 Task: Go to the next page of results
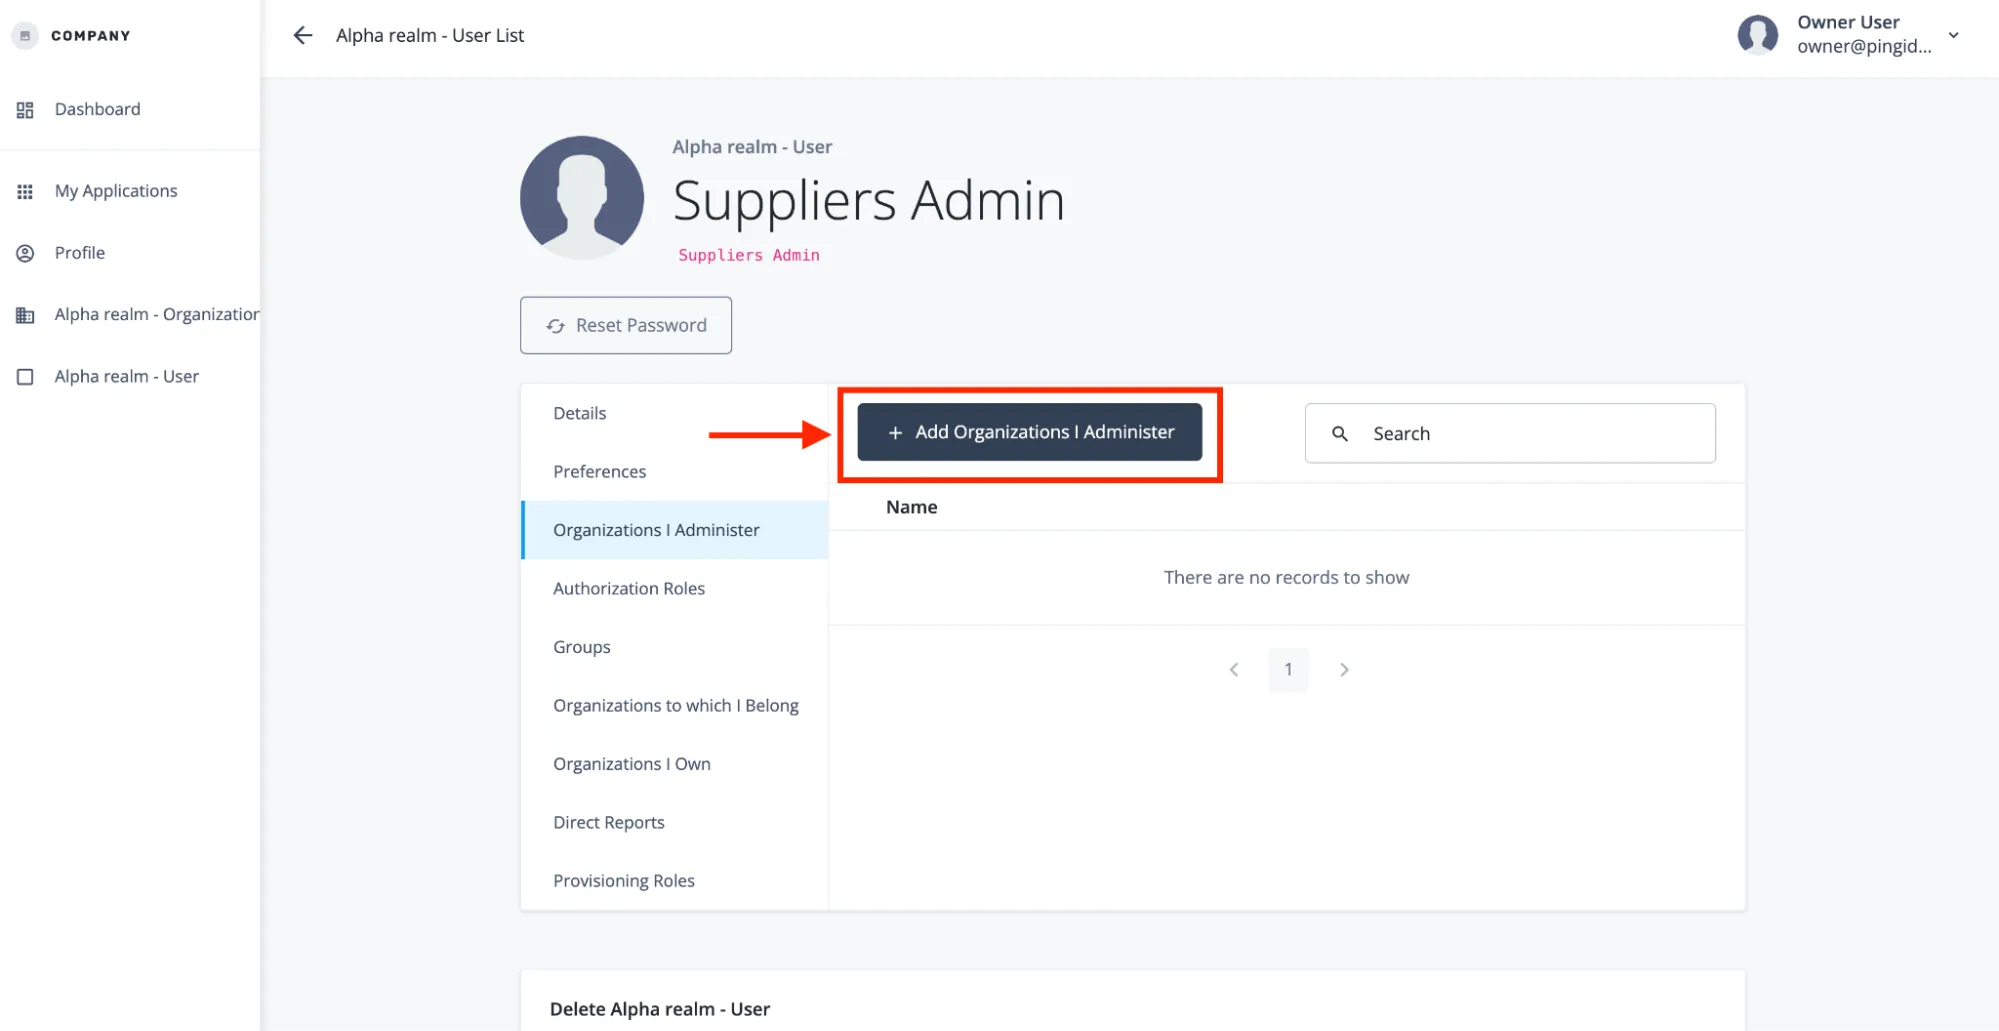[x=1344, y=670]
